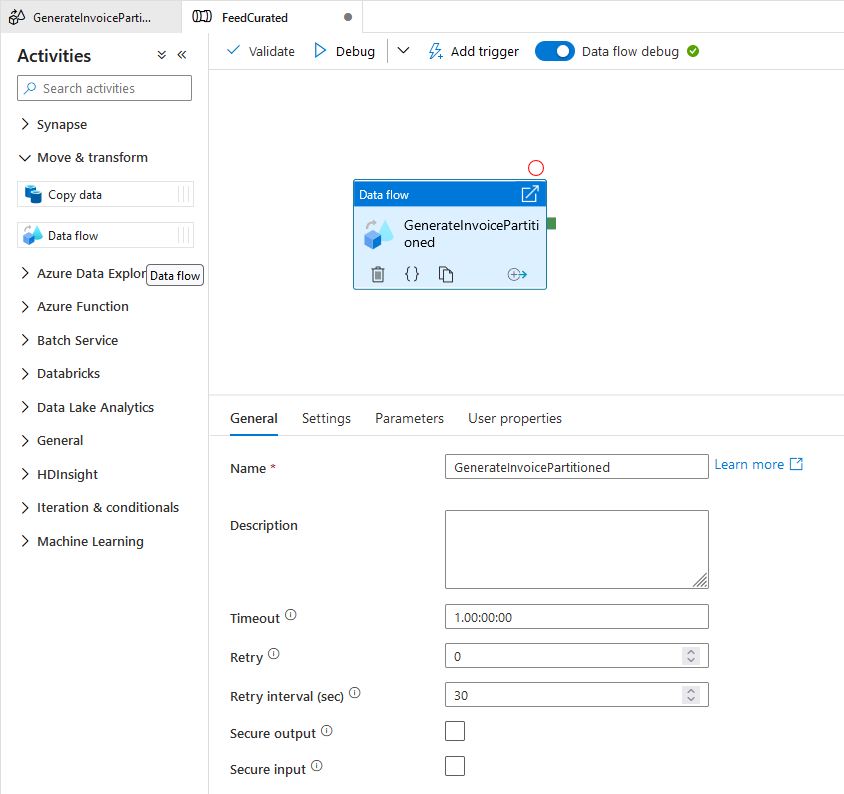Show the Retry info tooltip icon
The image size is (844, 794).
[x=274, y=654]
